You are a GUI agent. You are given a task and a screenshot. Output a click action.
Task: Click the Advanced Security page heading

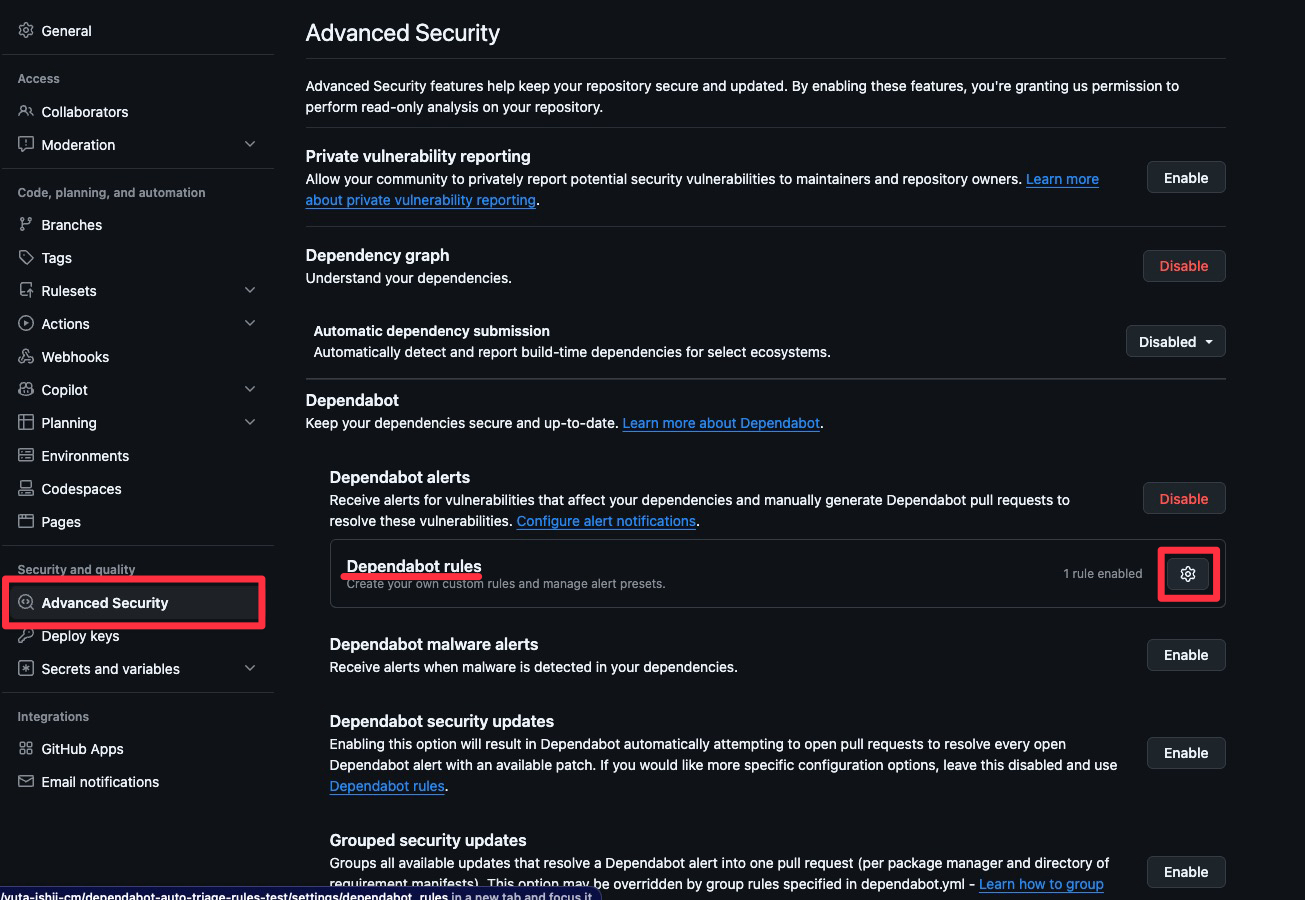pyautogui.click(x=403, y=33)
